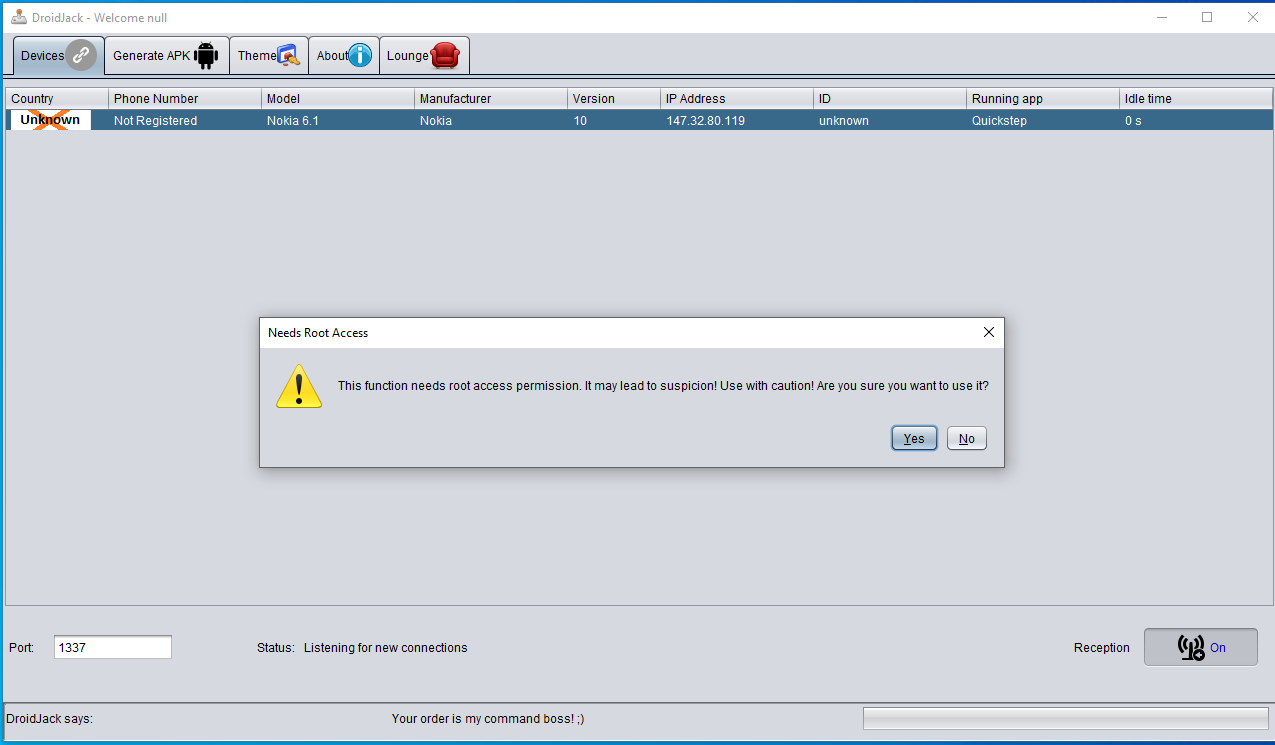This screenshot has height=745, width=1275.
Task: Click the yellow warning triangle icon
Action: [299, 386]
